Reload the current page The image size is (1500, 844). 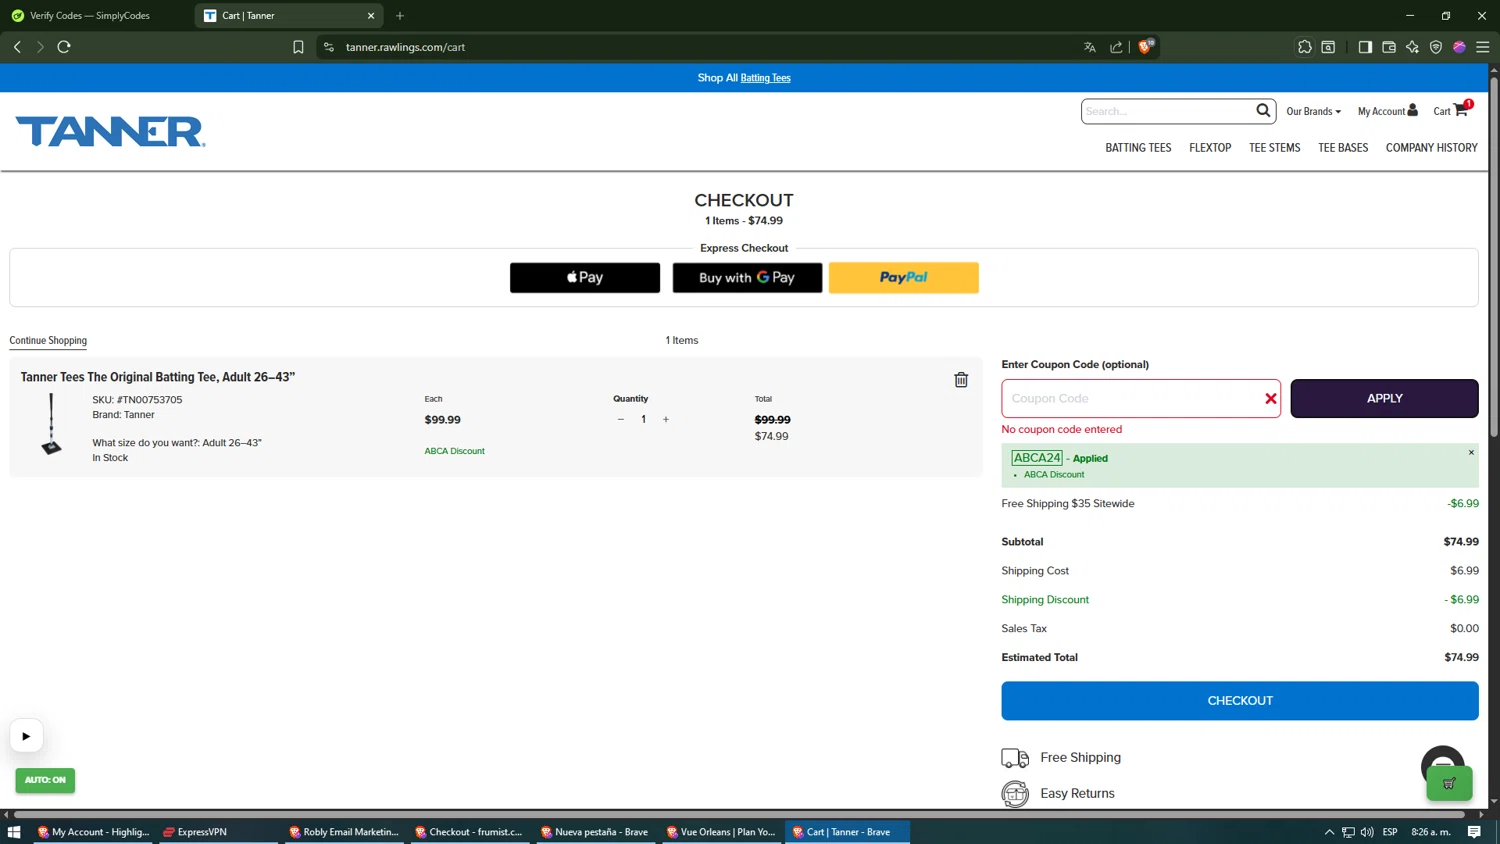click(64, 47)
